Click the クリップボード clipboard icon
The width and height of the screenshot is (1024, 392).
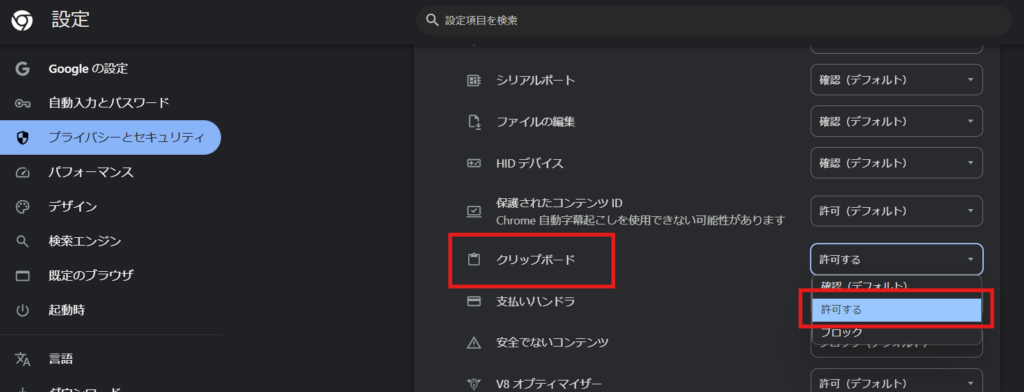(474, 259)
